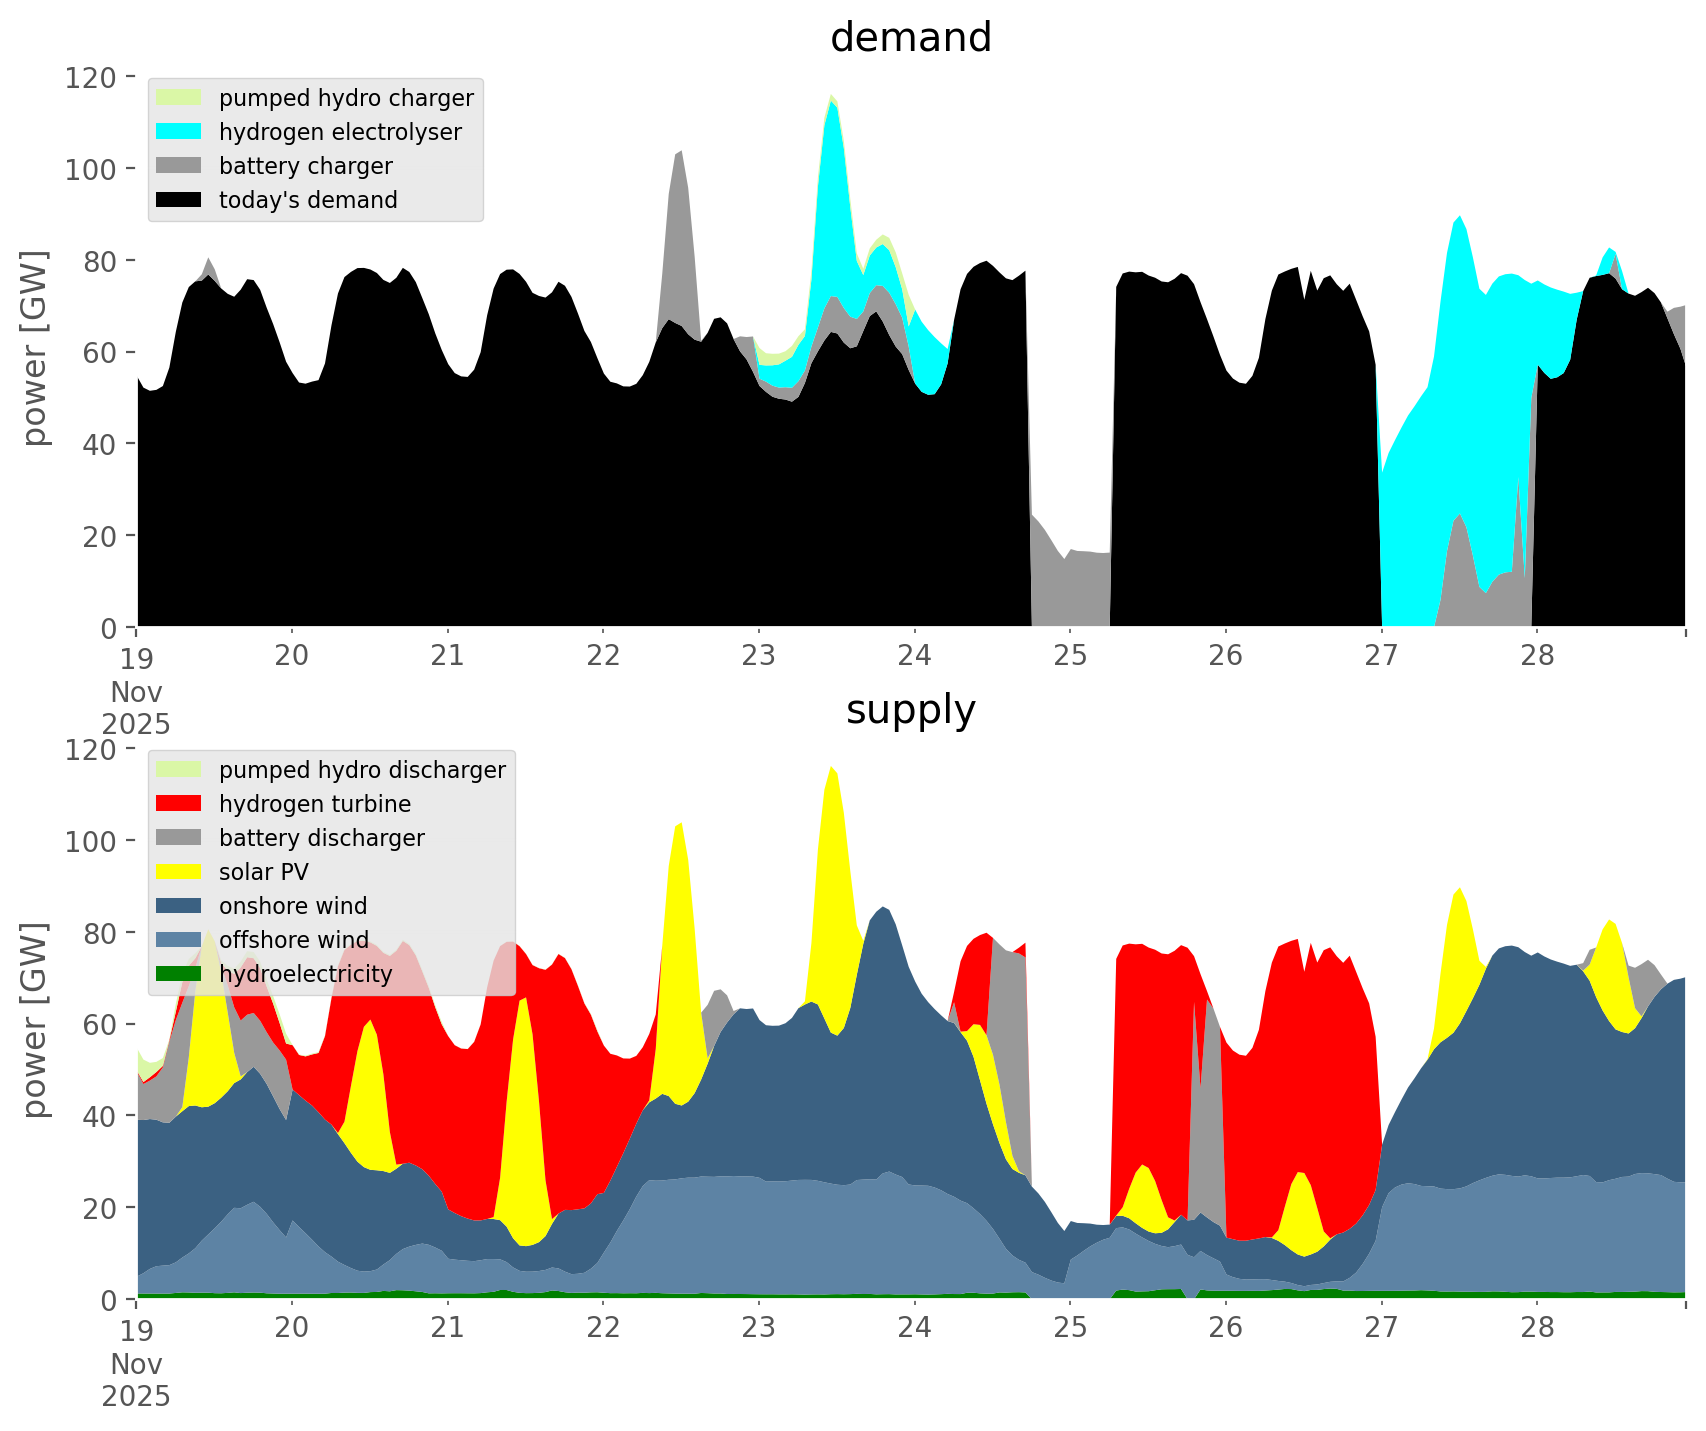Screen dimensions: 1706x1431
Task: Click the offshore wind legend swatch
Action: pos(179,940)
